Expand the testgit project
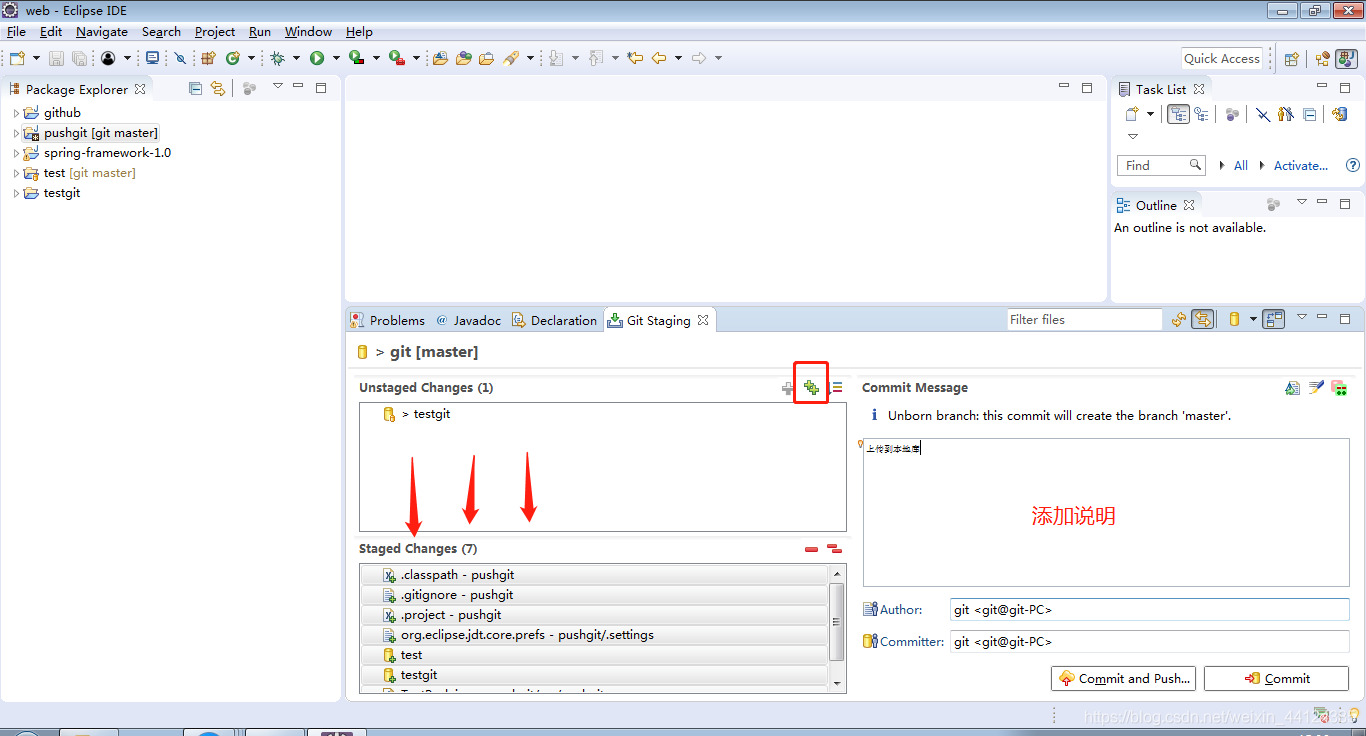 (x=16, y=193)
